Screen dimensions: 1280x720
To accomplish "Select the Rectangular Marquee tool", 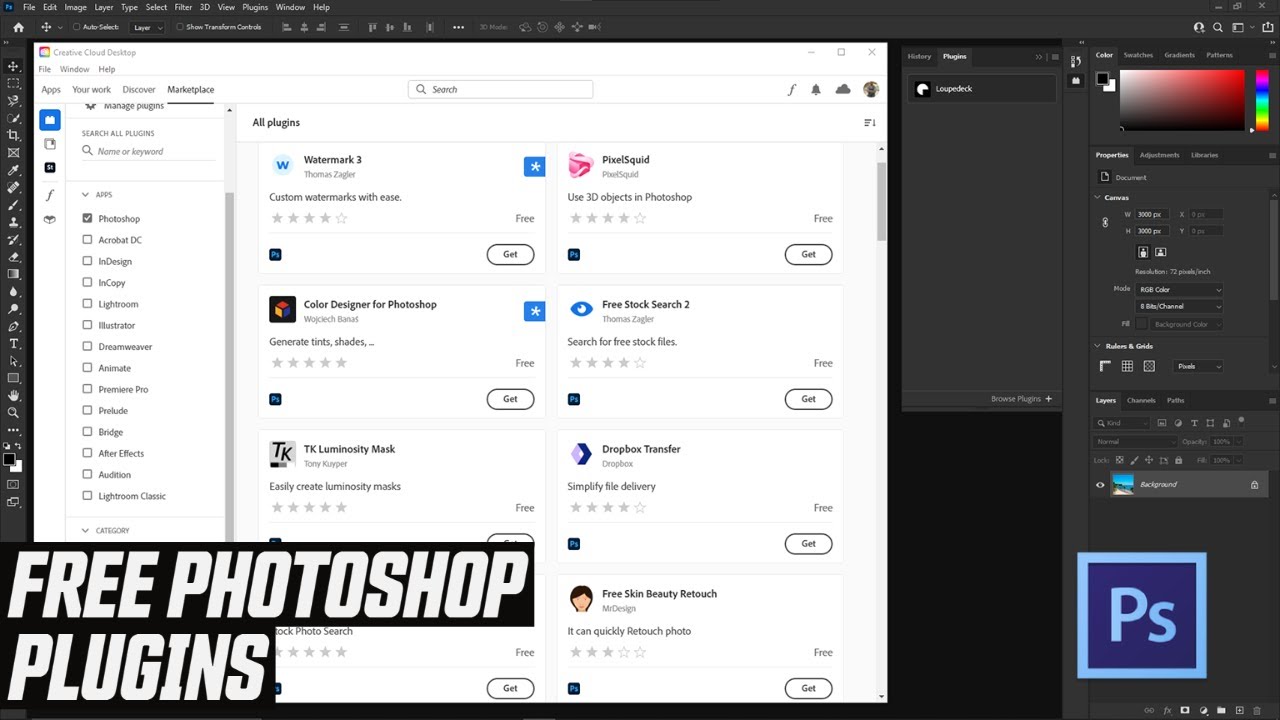I will pos(13,83).
